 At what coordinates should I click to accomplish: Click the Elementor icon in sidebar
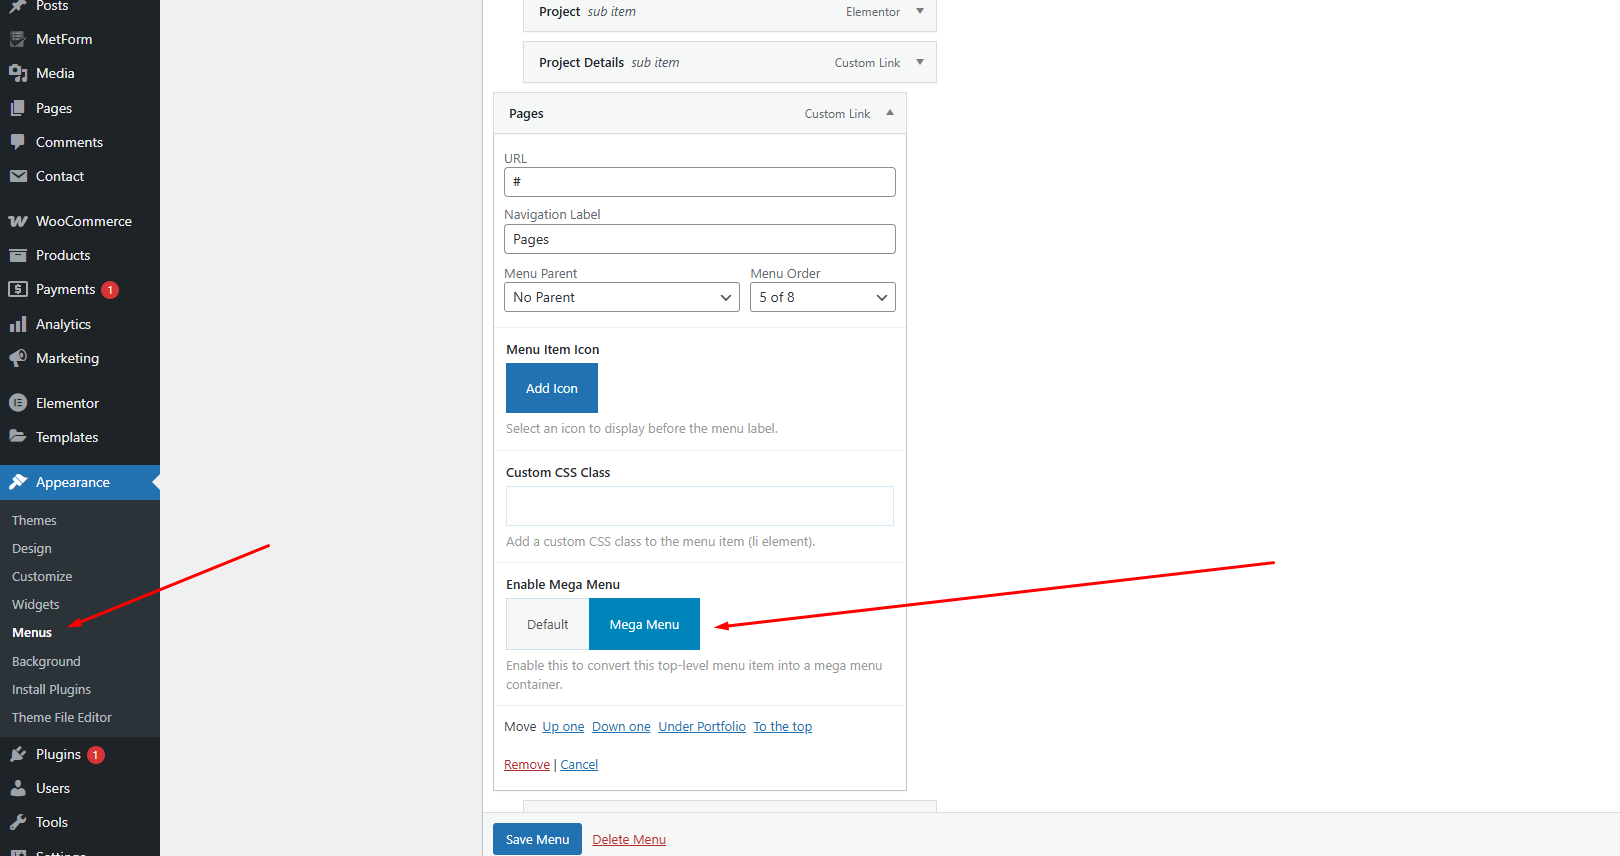point(18,403)
